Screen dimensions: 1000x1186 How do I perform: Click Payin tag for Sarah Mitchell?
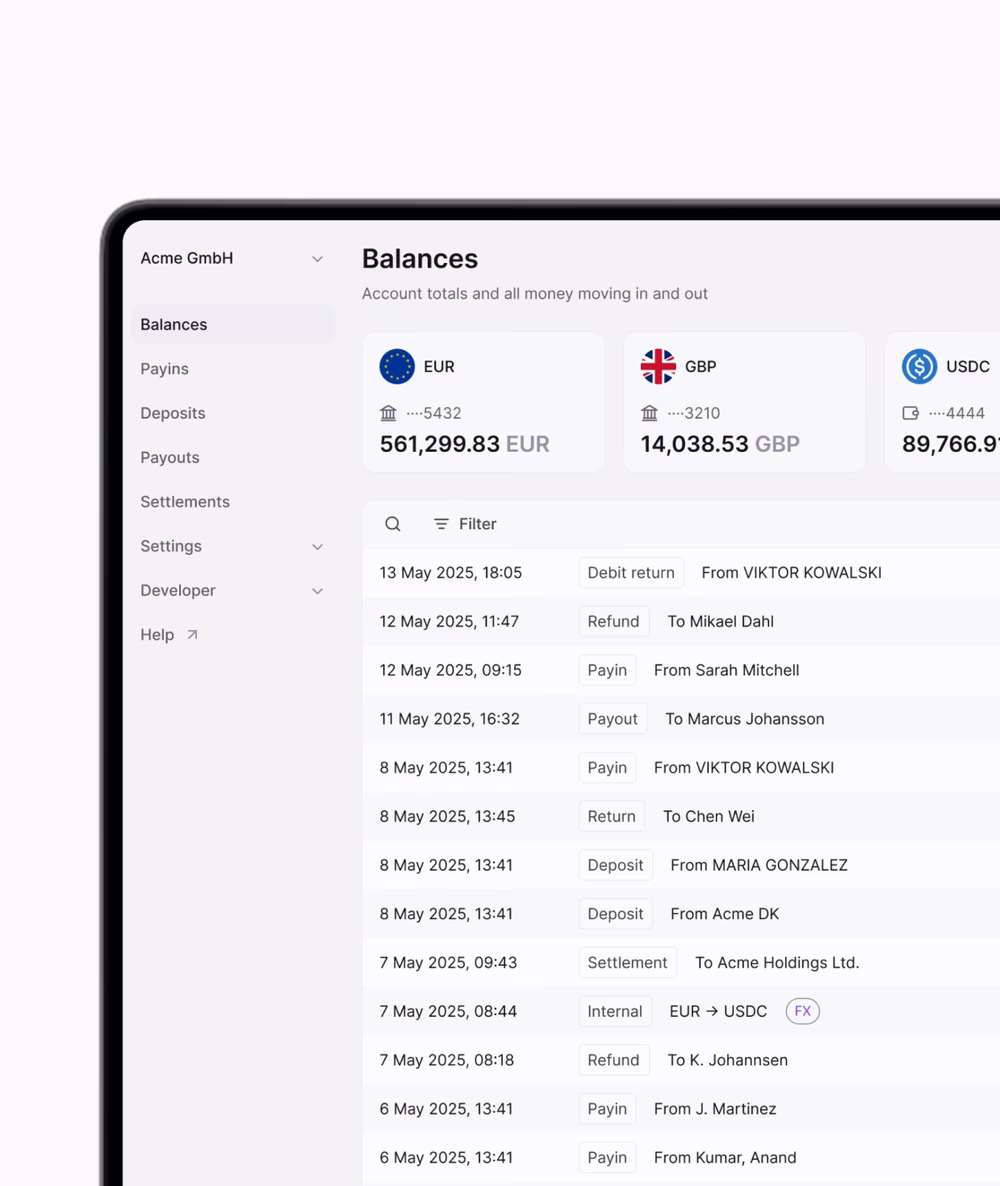[607, 670]
